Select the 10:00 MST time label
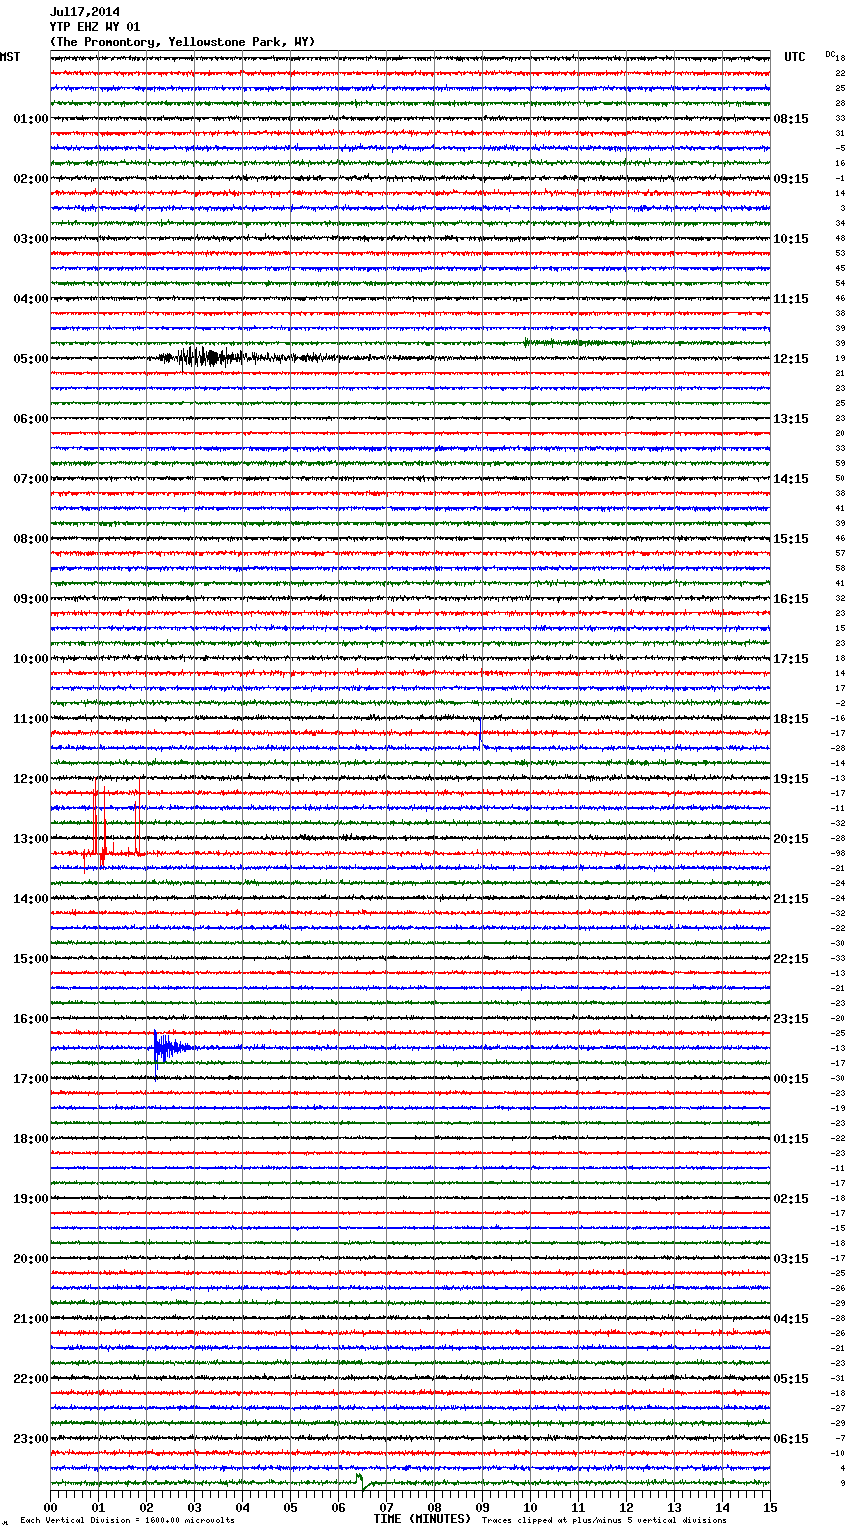The image size is (850, 1534). click(30, 659)
